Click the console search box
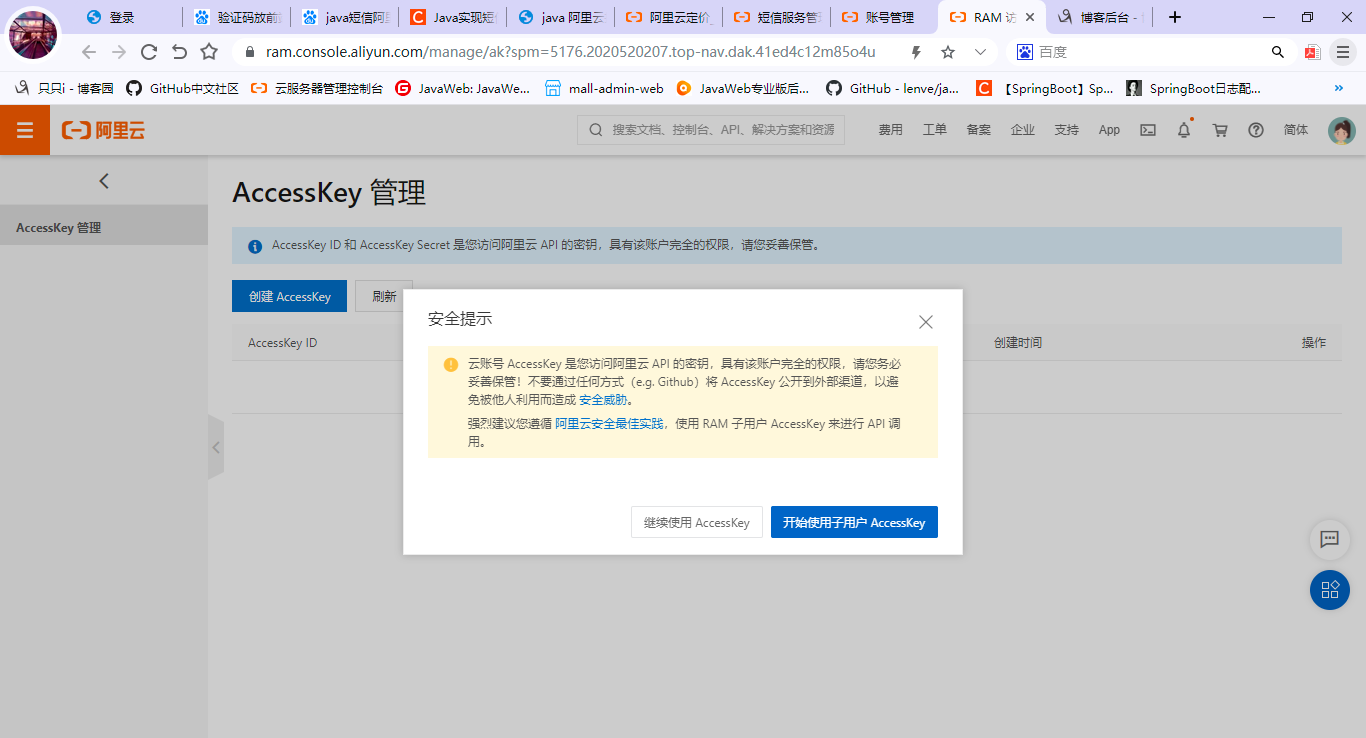This screenshot has width=1366, height=738. tap(711, 130)
